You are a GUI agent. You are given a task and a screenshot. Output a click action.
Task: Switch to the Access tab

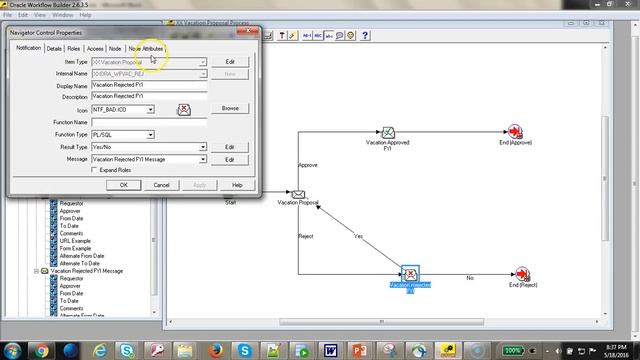coord(95,49)
